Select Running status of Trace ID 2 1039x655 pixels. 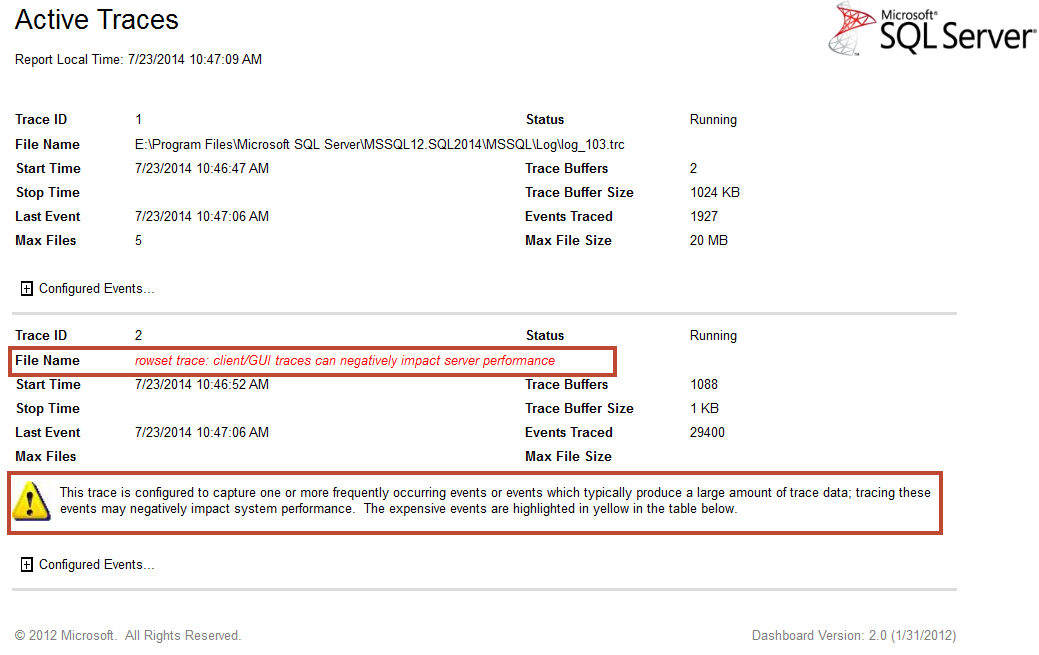[x=713, y=336]
